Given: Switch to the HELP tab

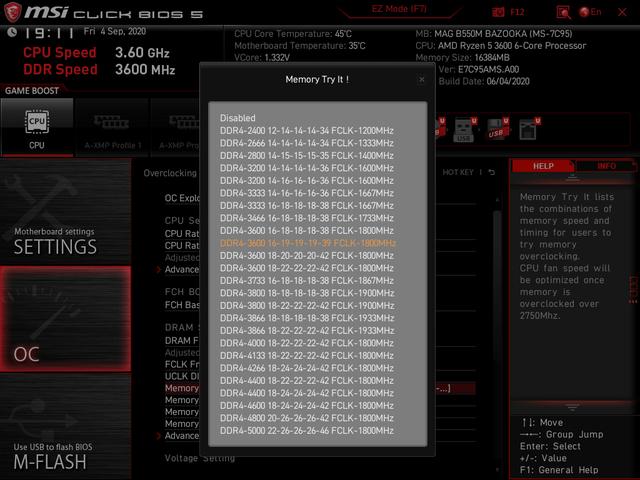Looking at the screenshot, I should click(x=543, y=166).
